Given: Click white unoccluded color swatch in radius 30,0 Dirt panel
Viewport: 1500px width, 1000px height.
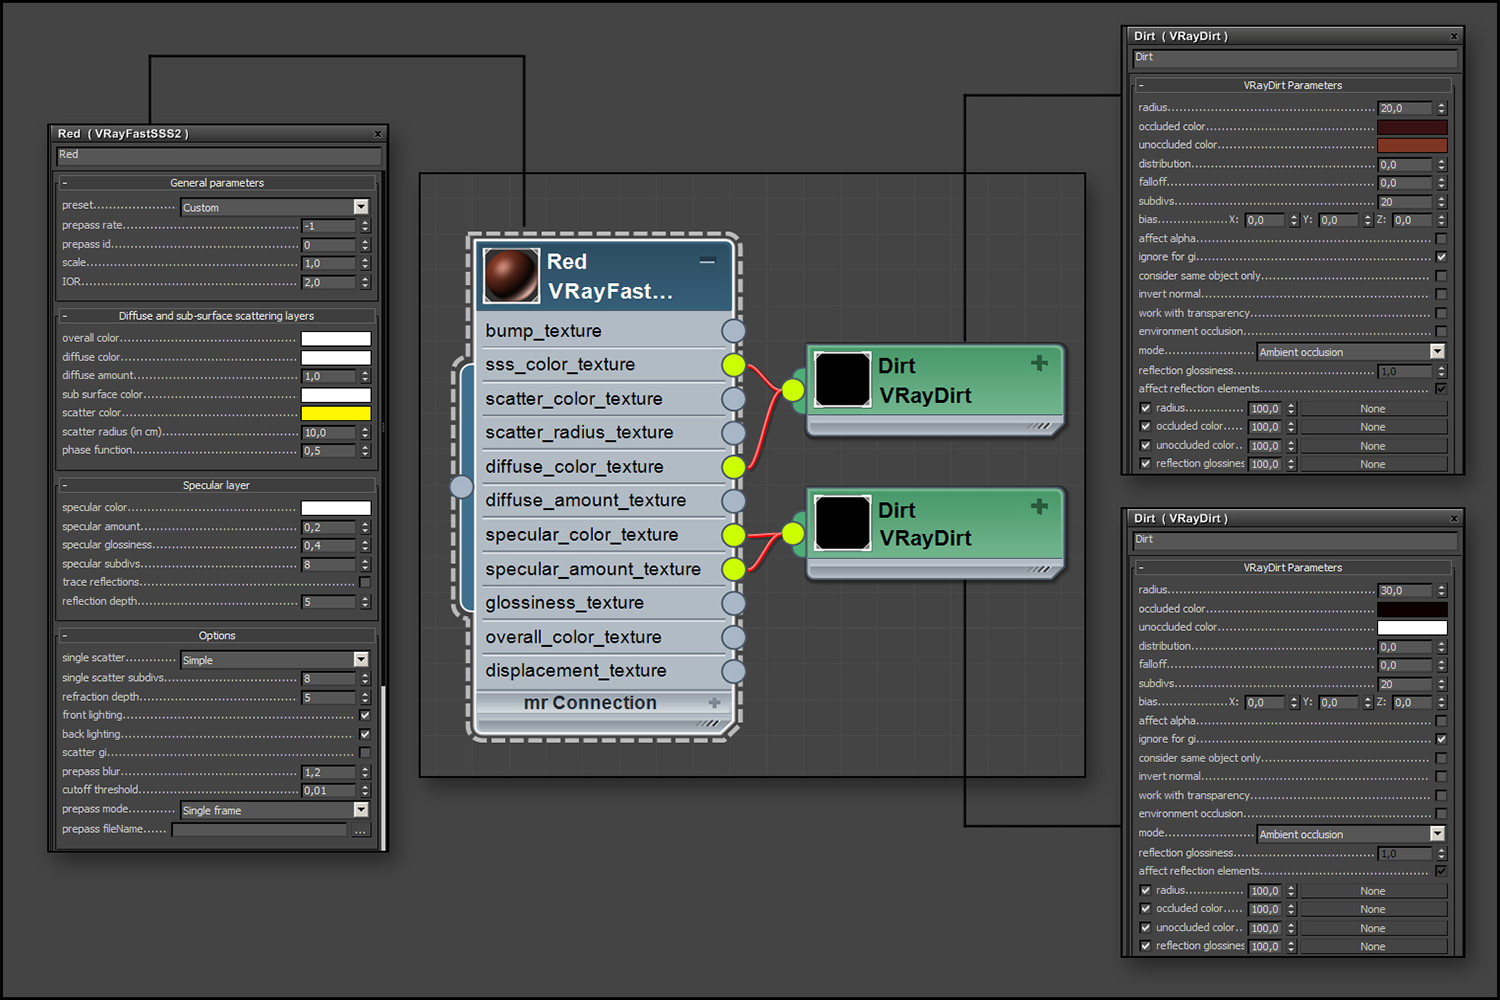Looking at the screenshot, I should pyautogui.click(x=1412, y=627).
